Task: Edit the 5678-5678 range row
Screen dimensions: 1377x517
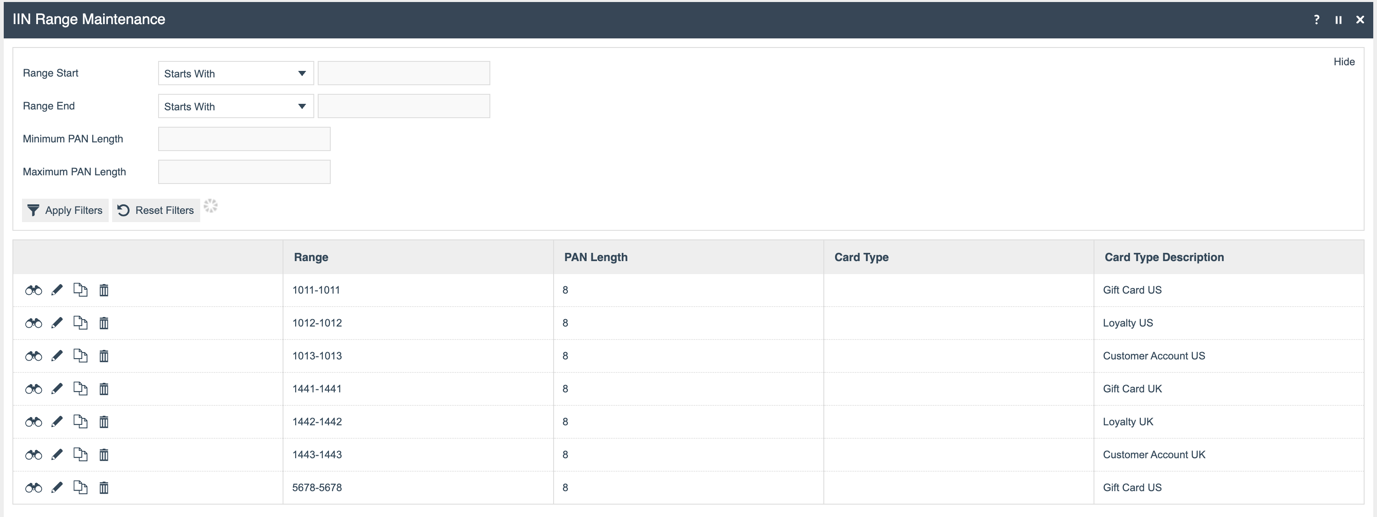Action: point(57,488)
